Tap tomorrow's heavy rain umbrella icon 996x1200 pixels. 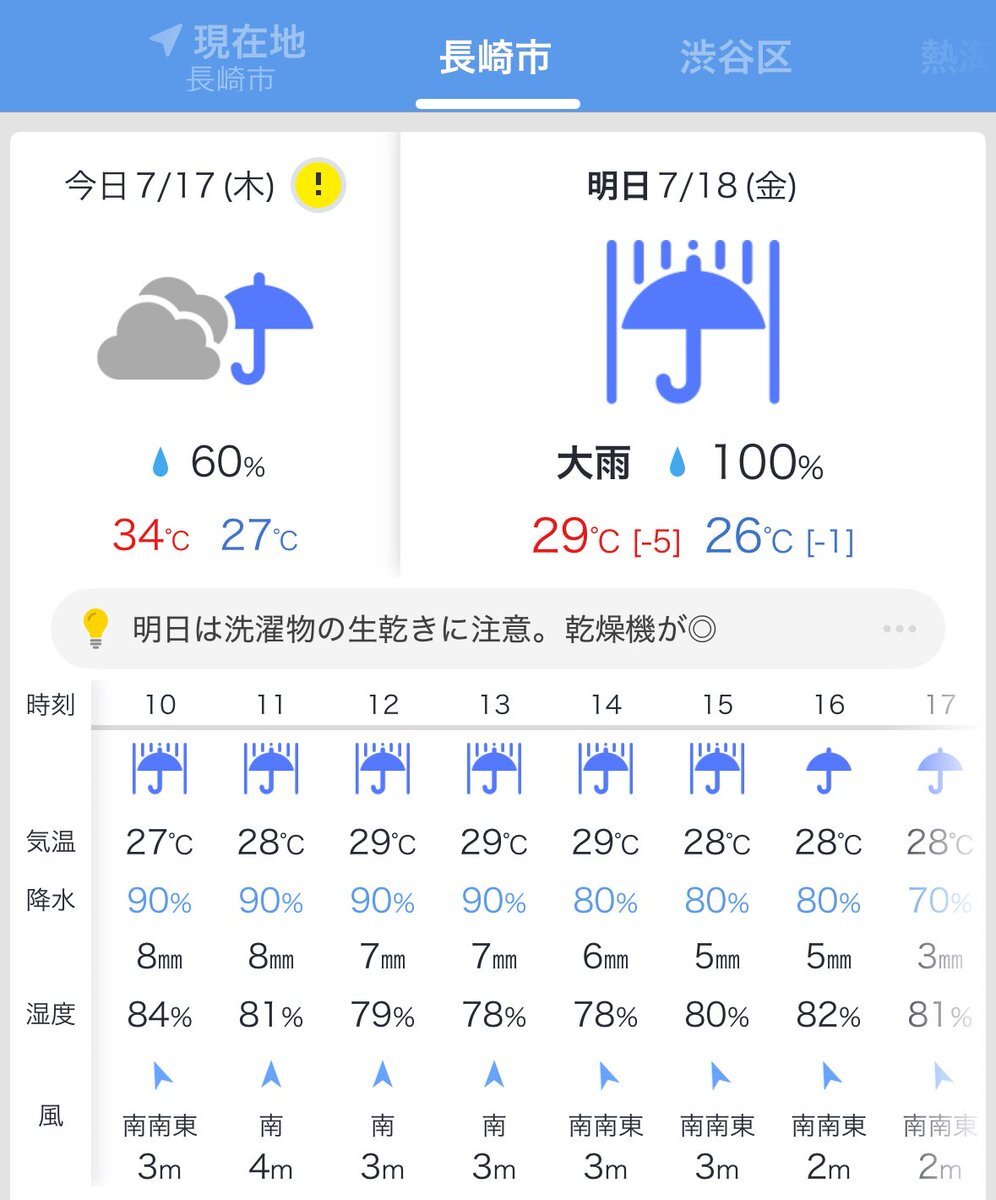coord(693,321)
